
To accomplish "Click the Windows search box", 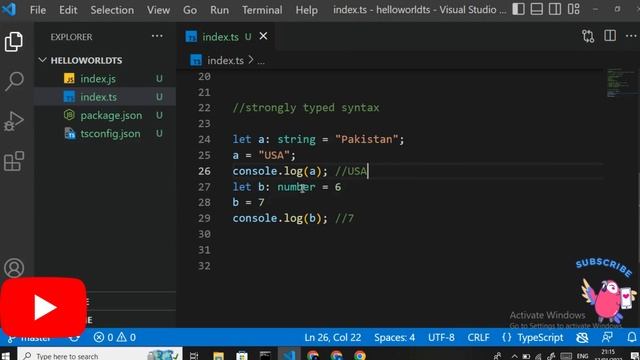I will tap(100, 356).
